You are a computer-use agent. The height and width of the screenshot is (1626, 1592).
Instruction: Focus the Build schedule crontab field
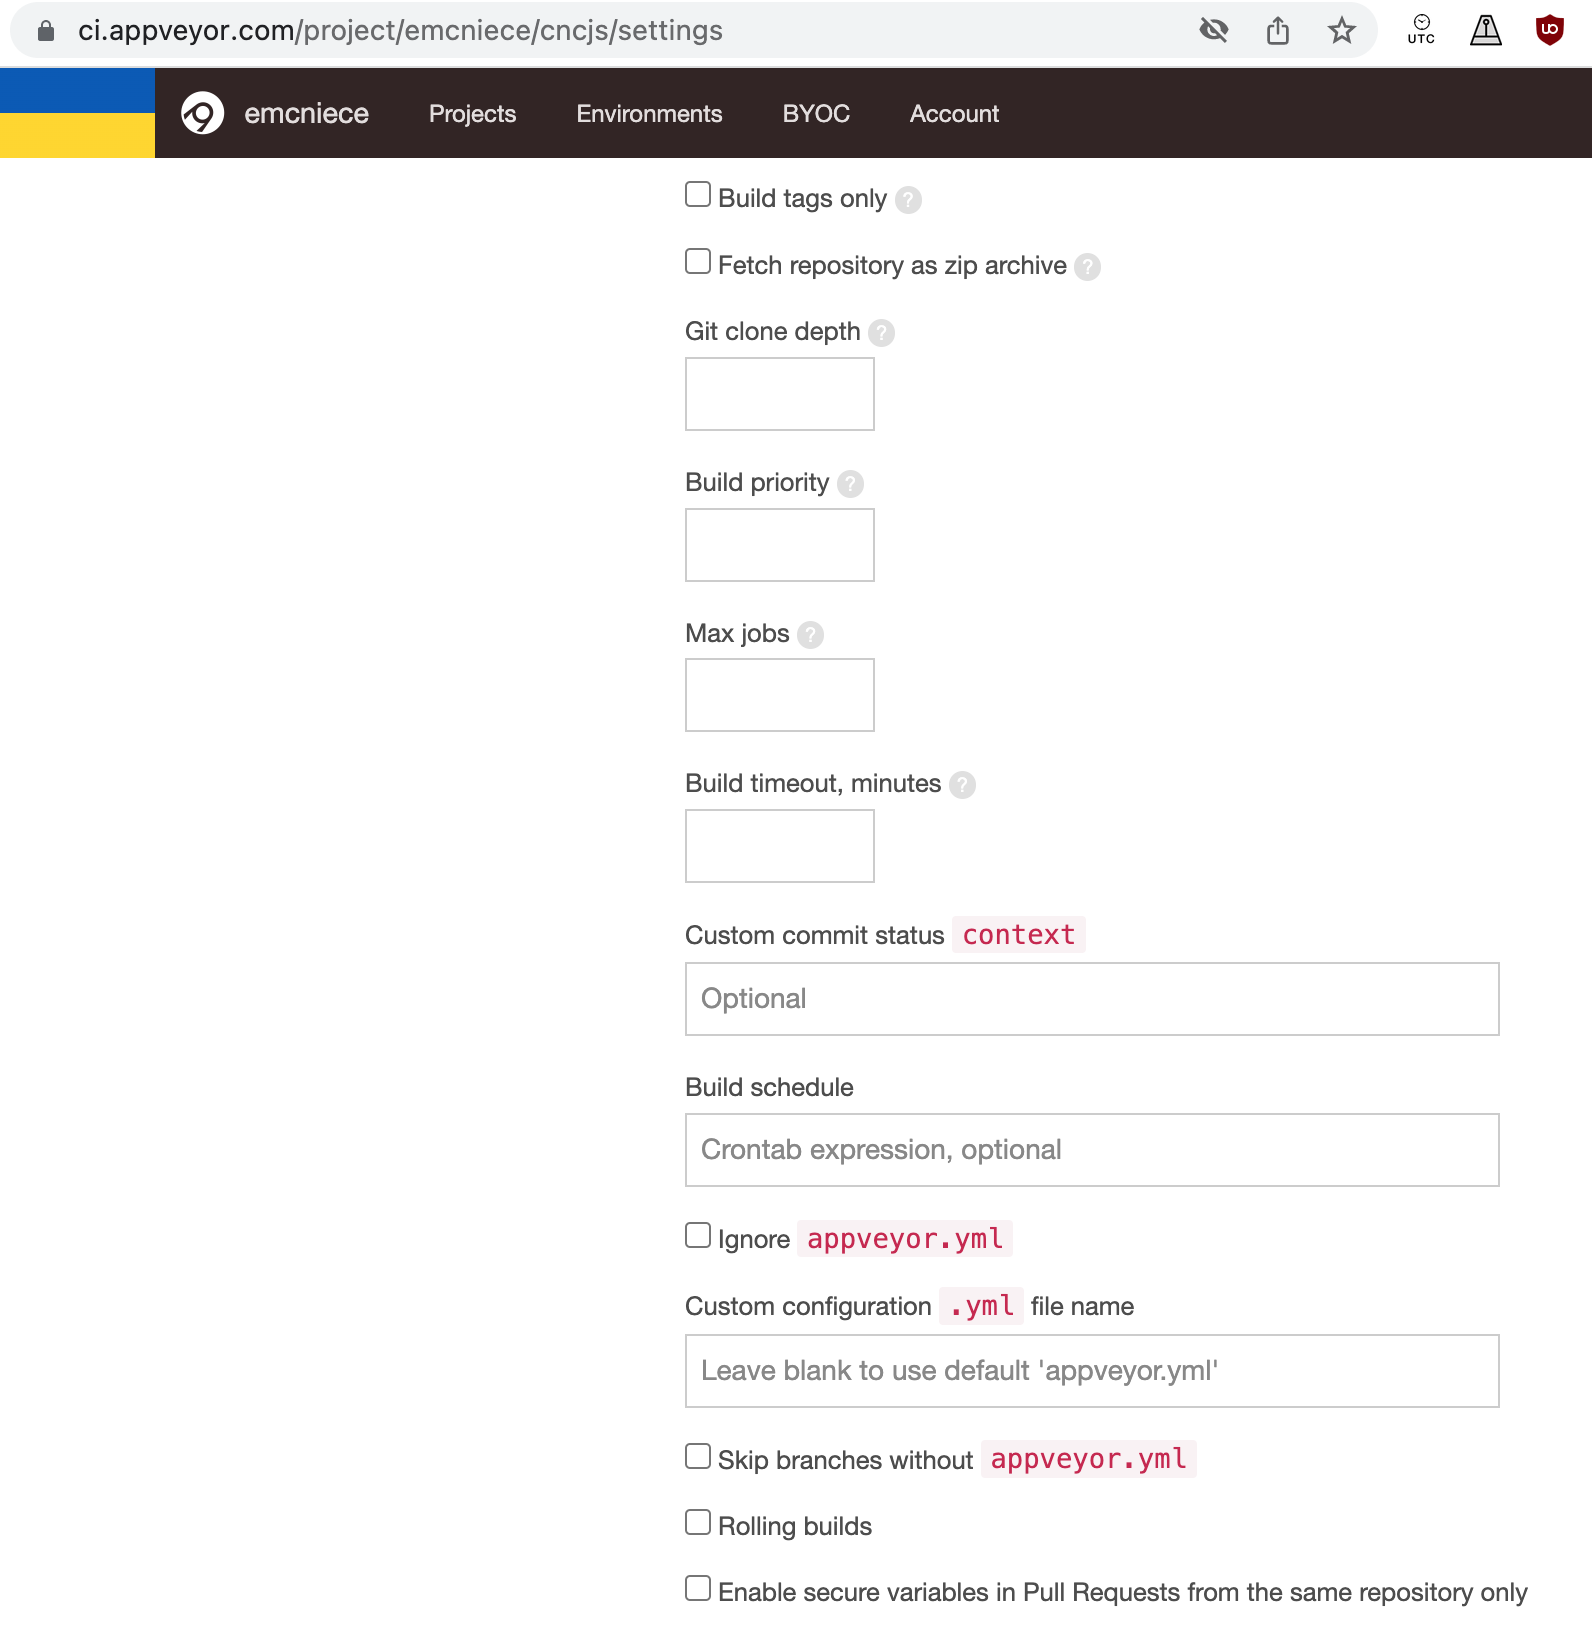(x=1091, y=1150)
